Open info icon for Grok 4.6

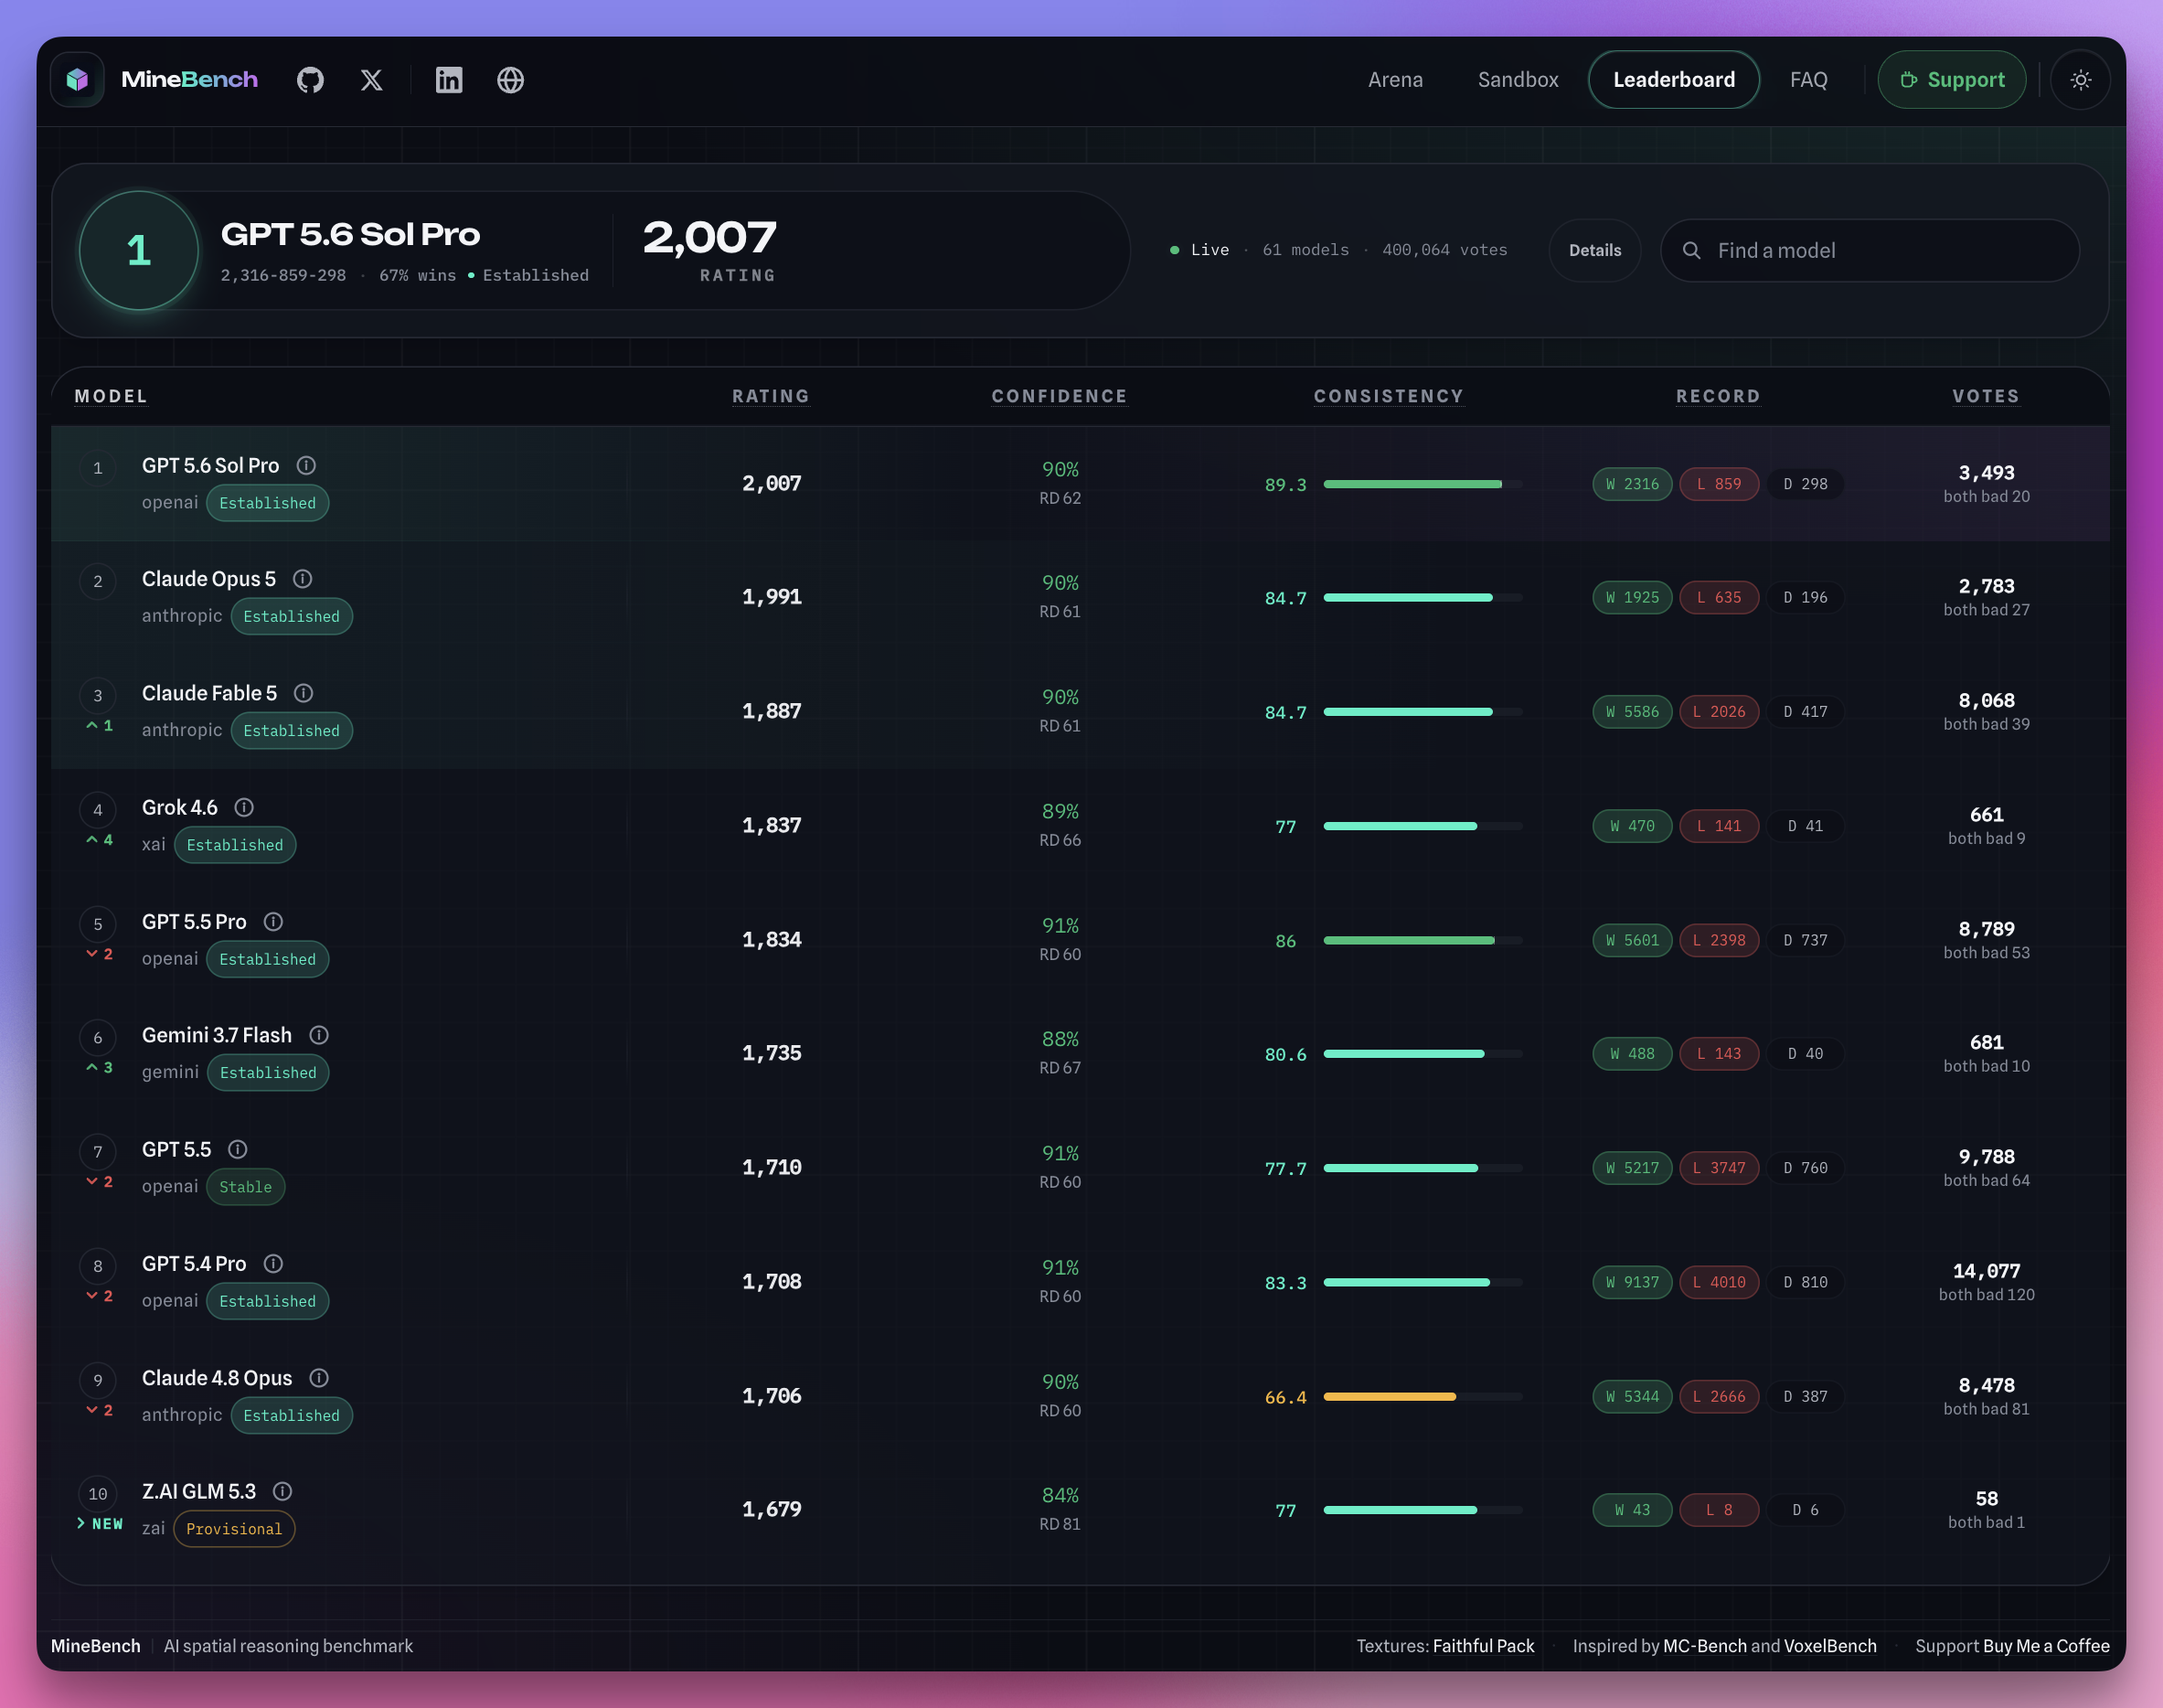(x=243, y=807)
